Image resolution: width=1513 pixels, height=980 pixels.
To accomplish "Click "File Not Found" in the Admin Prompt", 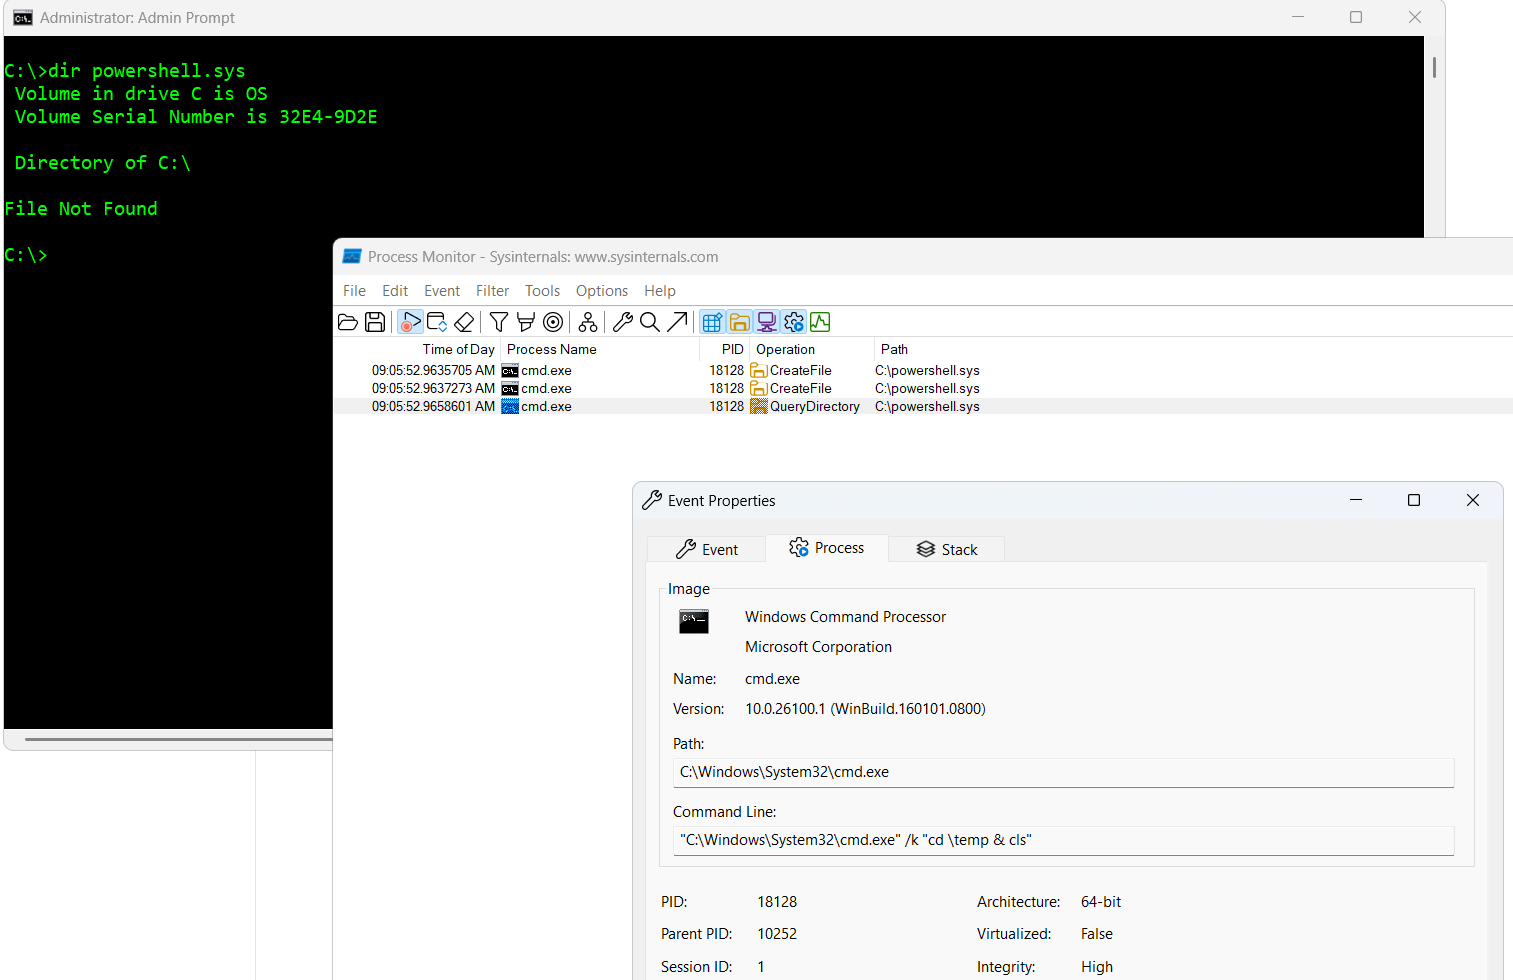I will tap(81, 209).
